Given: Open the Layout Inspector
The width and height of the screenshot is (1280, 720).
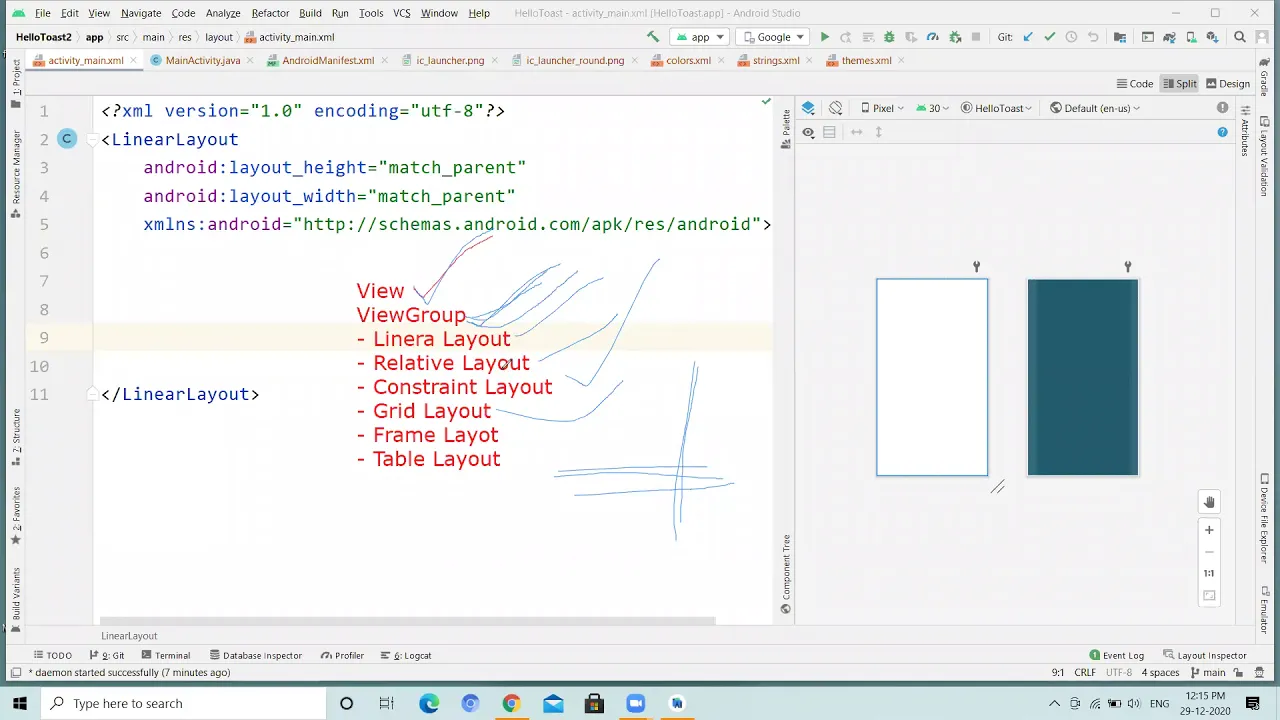Looking at the screenshot, I should point(1205,656).
